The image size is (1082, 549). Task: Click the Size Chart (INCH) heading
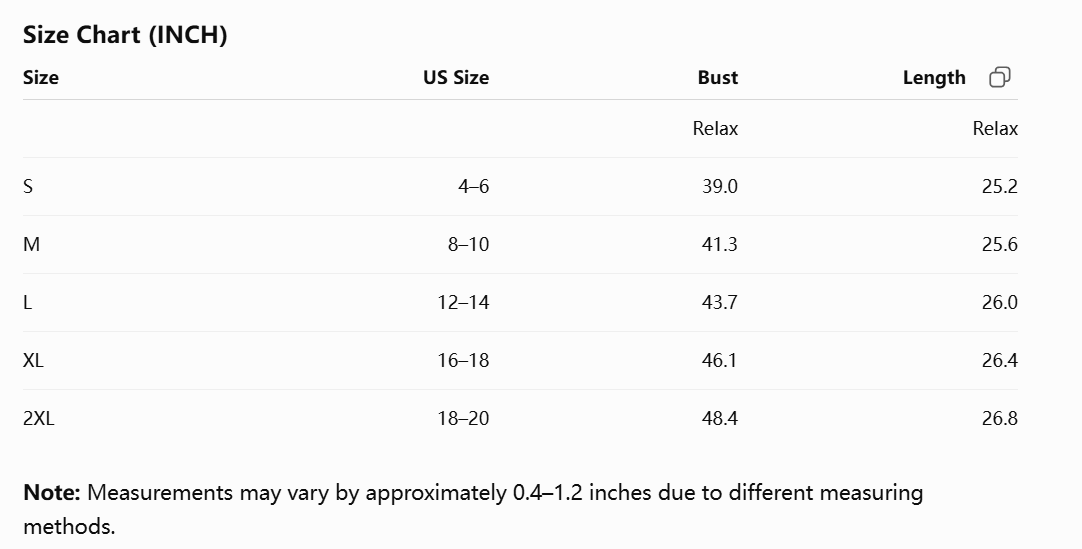125,34
